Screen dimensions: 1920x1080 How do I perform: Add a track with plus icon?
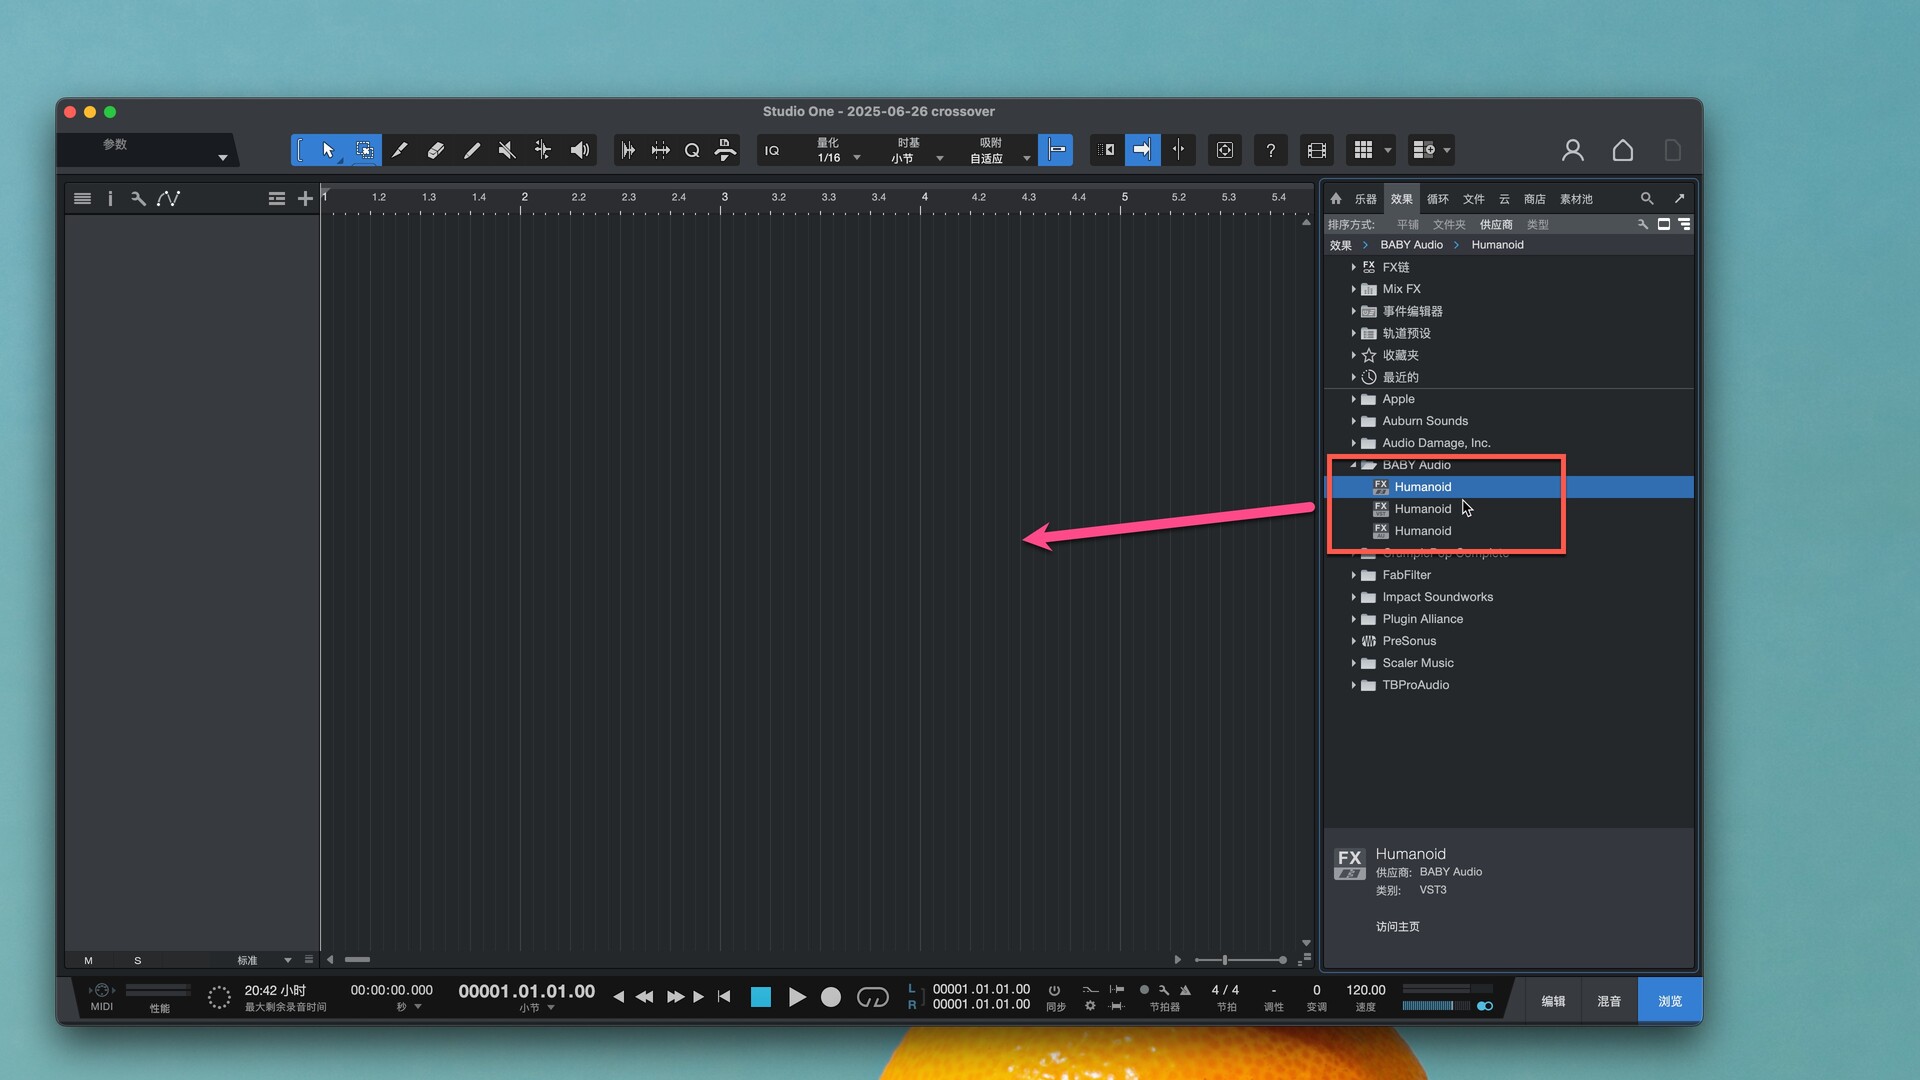point(305,199)
